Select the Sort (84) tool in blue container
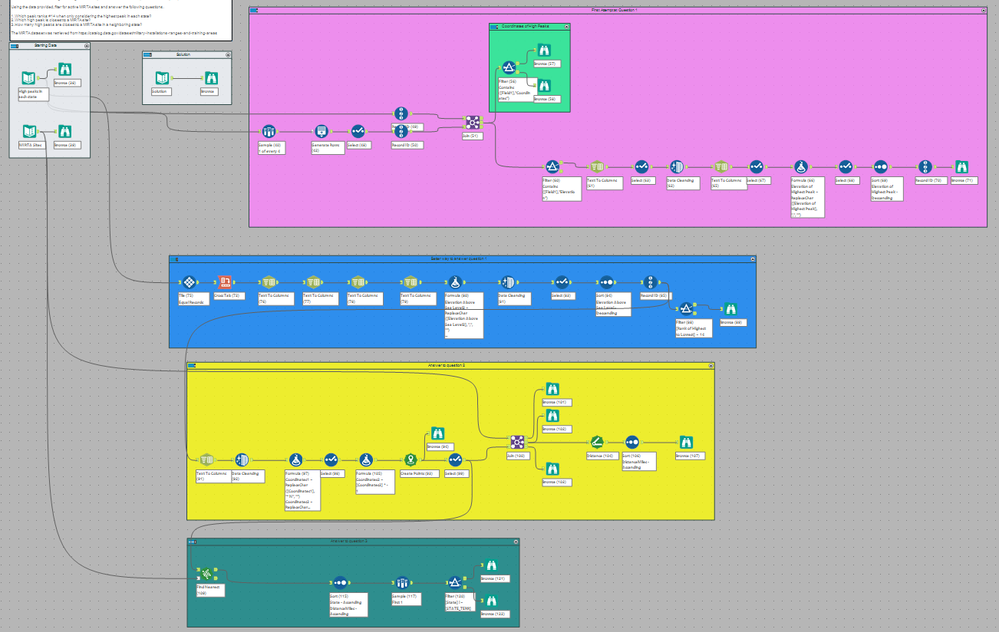 [x=606, y=282]
